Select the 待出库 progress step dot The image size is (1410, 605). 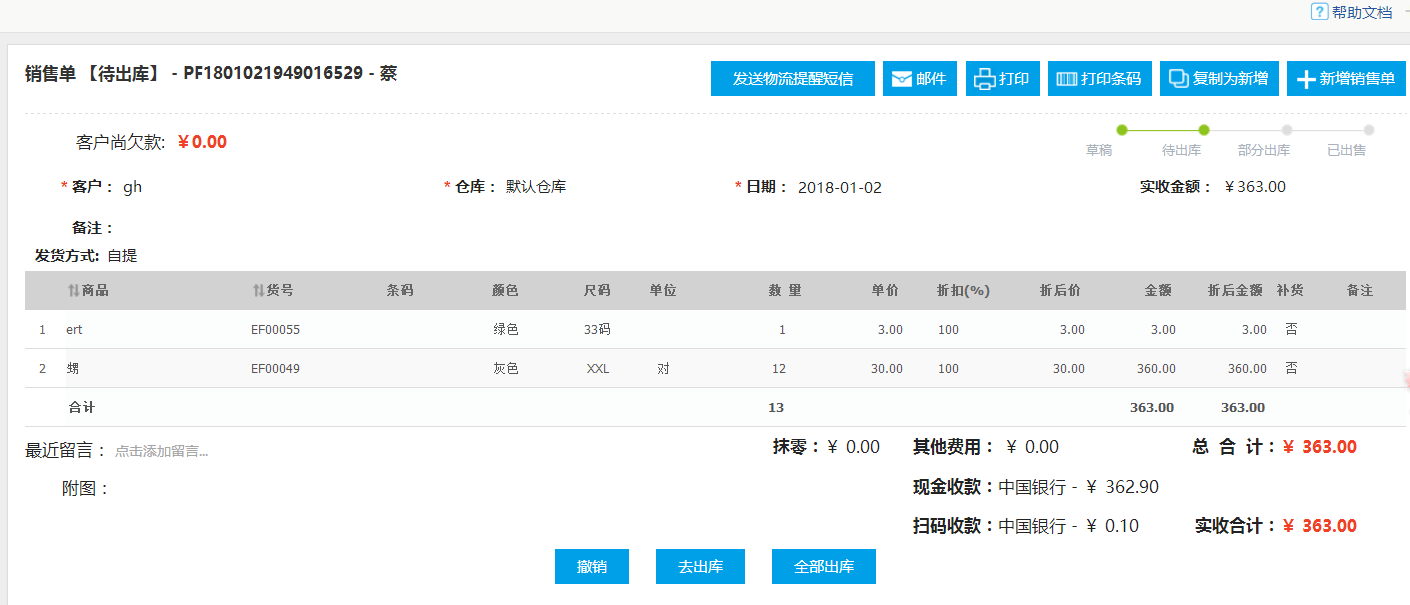[x=1204, y=130]
